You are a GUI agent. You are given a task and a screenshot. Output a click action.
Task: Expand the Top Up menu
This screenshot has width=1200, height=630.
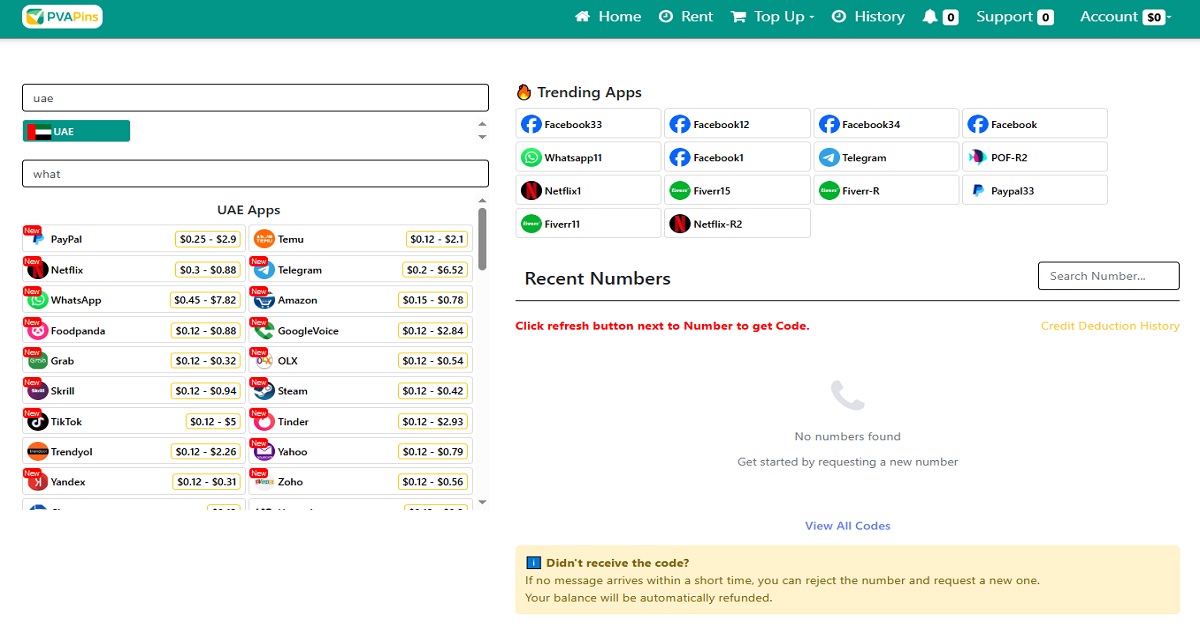773,17
